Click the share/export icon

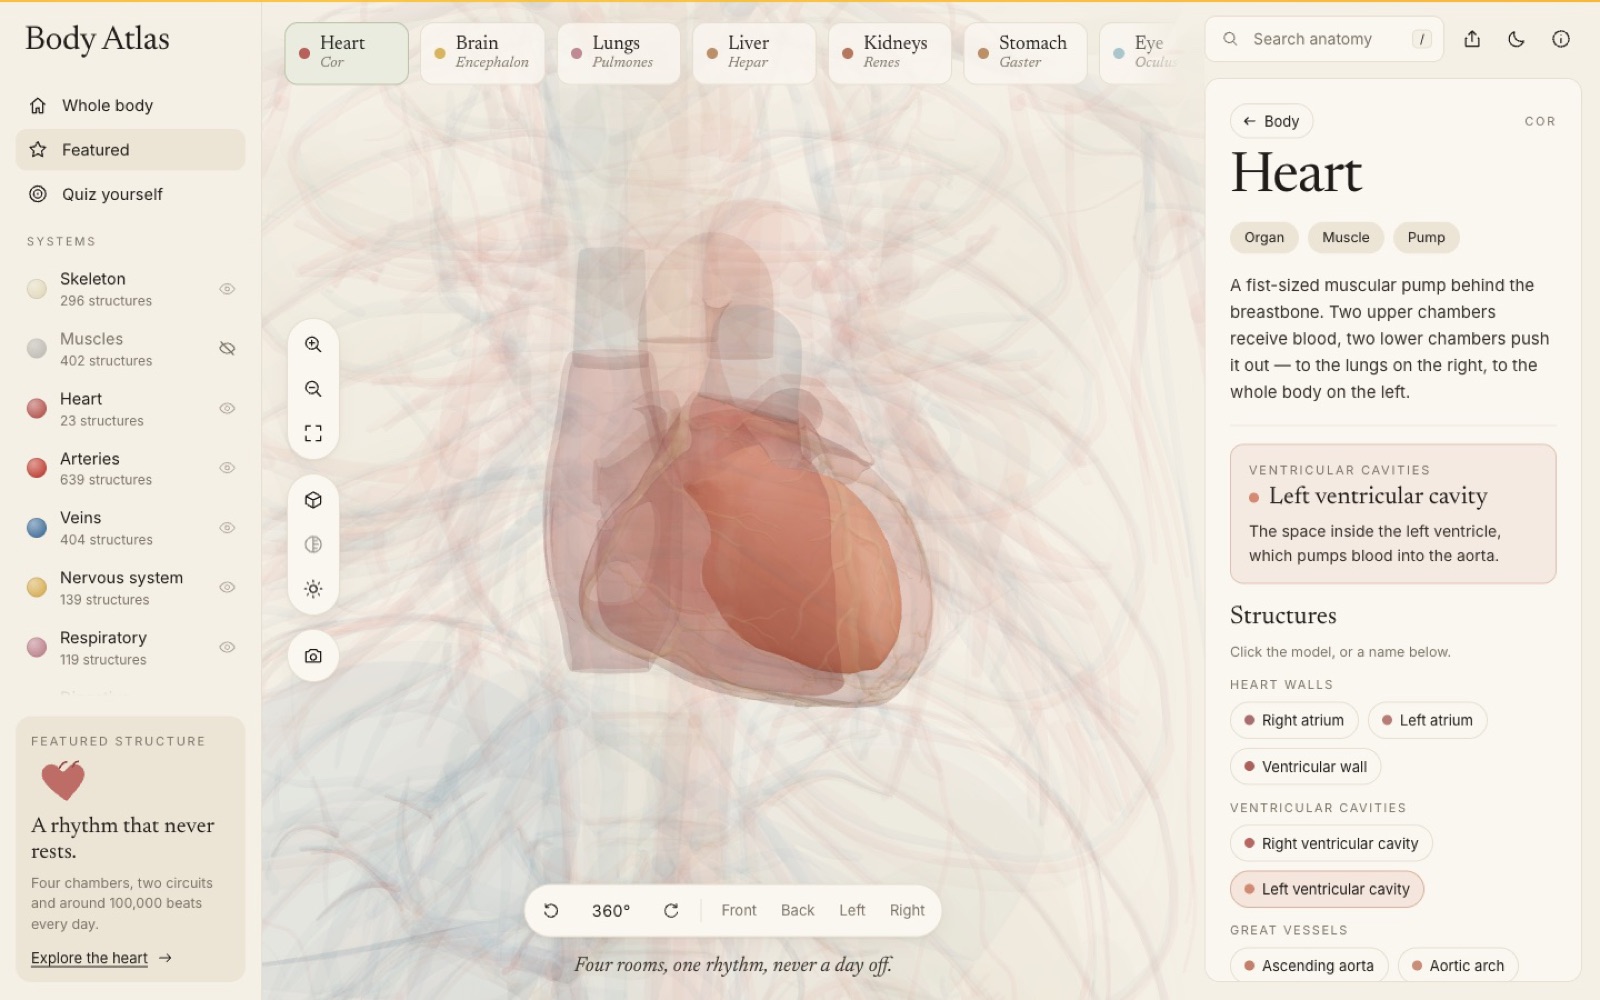(1472, 39)
